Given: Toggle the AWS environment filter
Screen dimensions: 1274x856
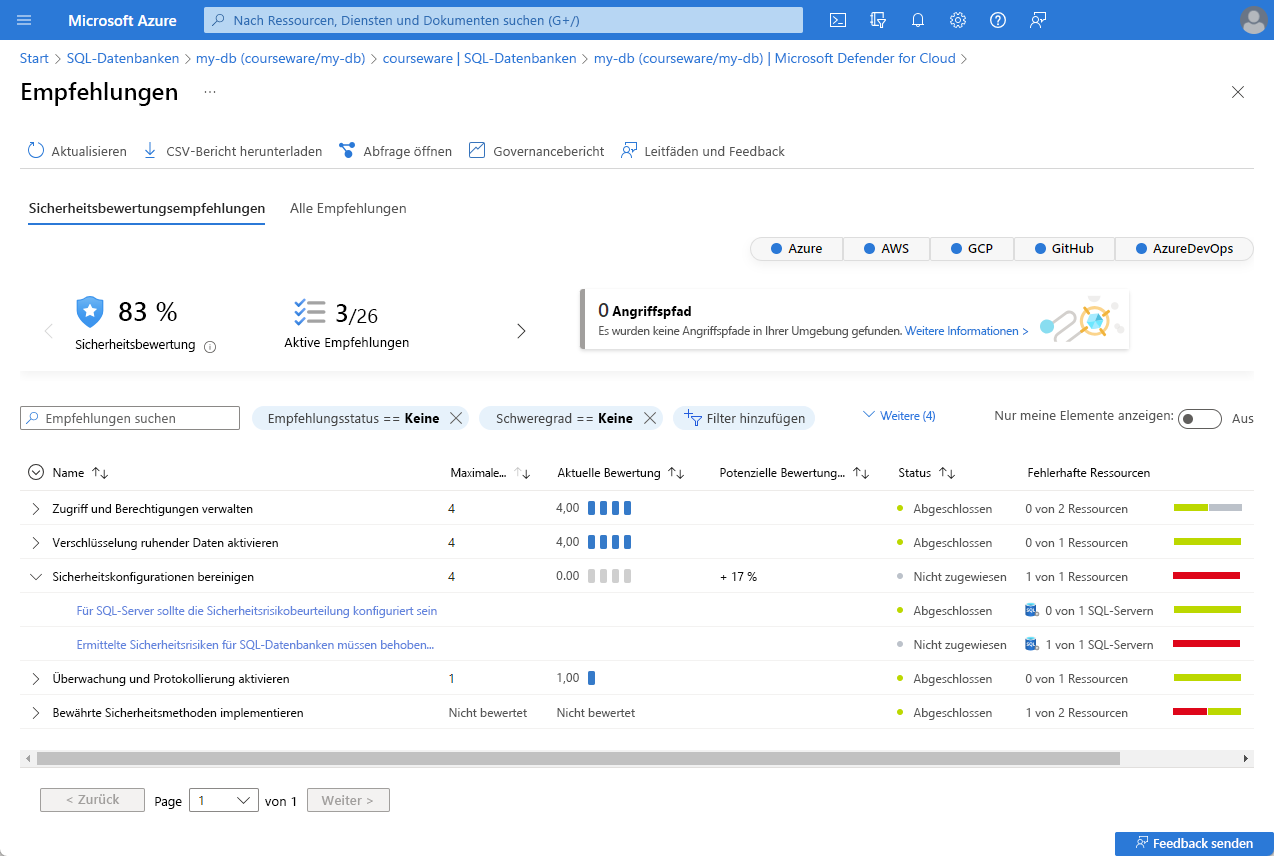Looking at the screenshot, I should pos(886,248).
